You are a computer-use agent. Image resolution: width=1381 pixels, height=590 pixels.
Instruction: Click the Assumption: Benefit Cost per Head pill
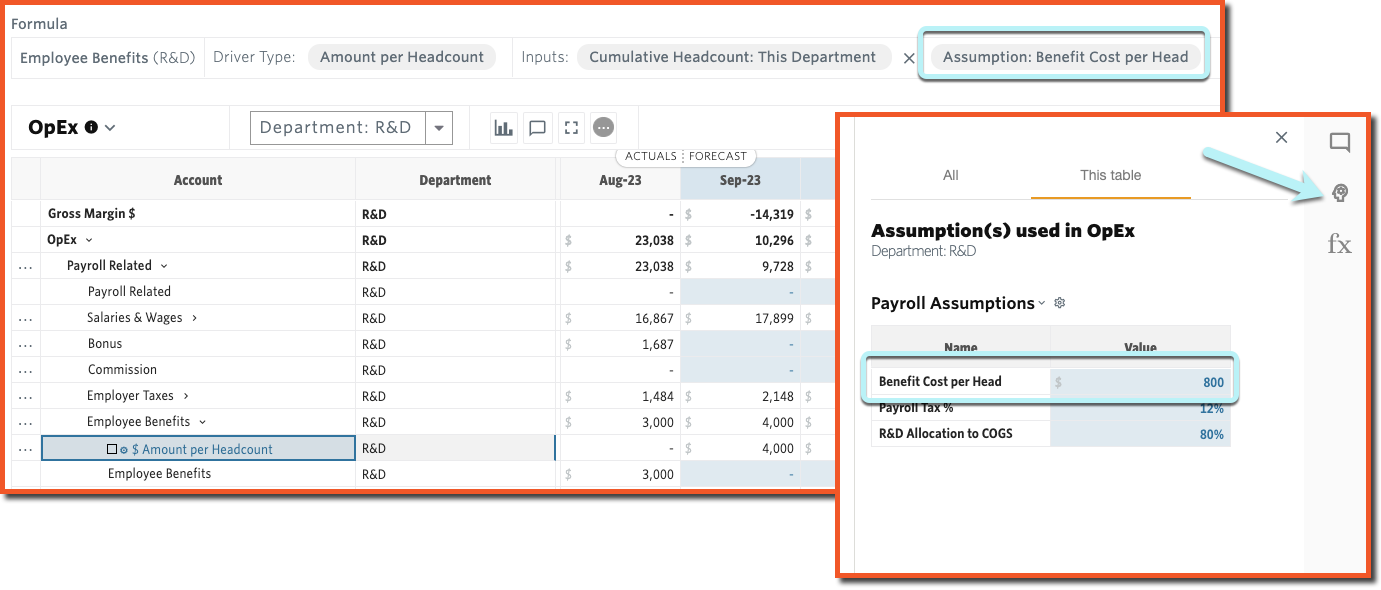pyautogui.click(x=1065, y=57)
